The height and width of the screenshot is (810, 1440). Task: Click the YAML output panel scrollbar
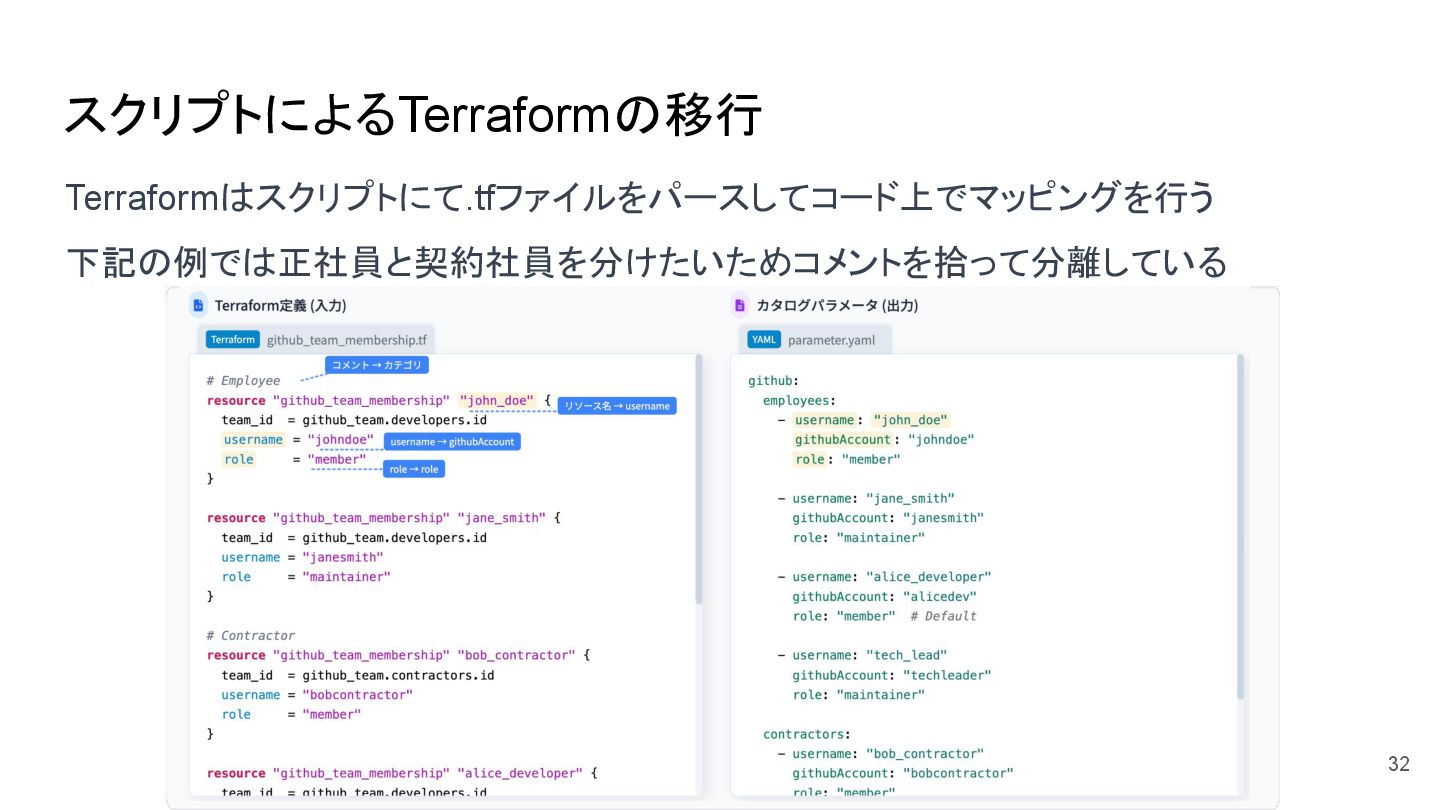coord(1241,527)
